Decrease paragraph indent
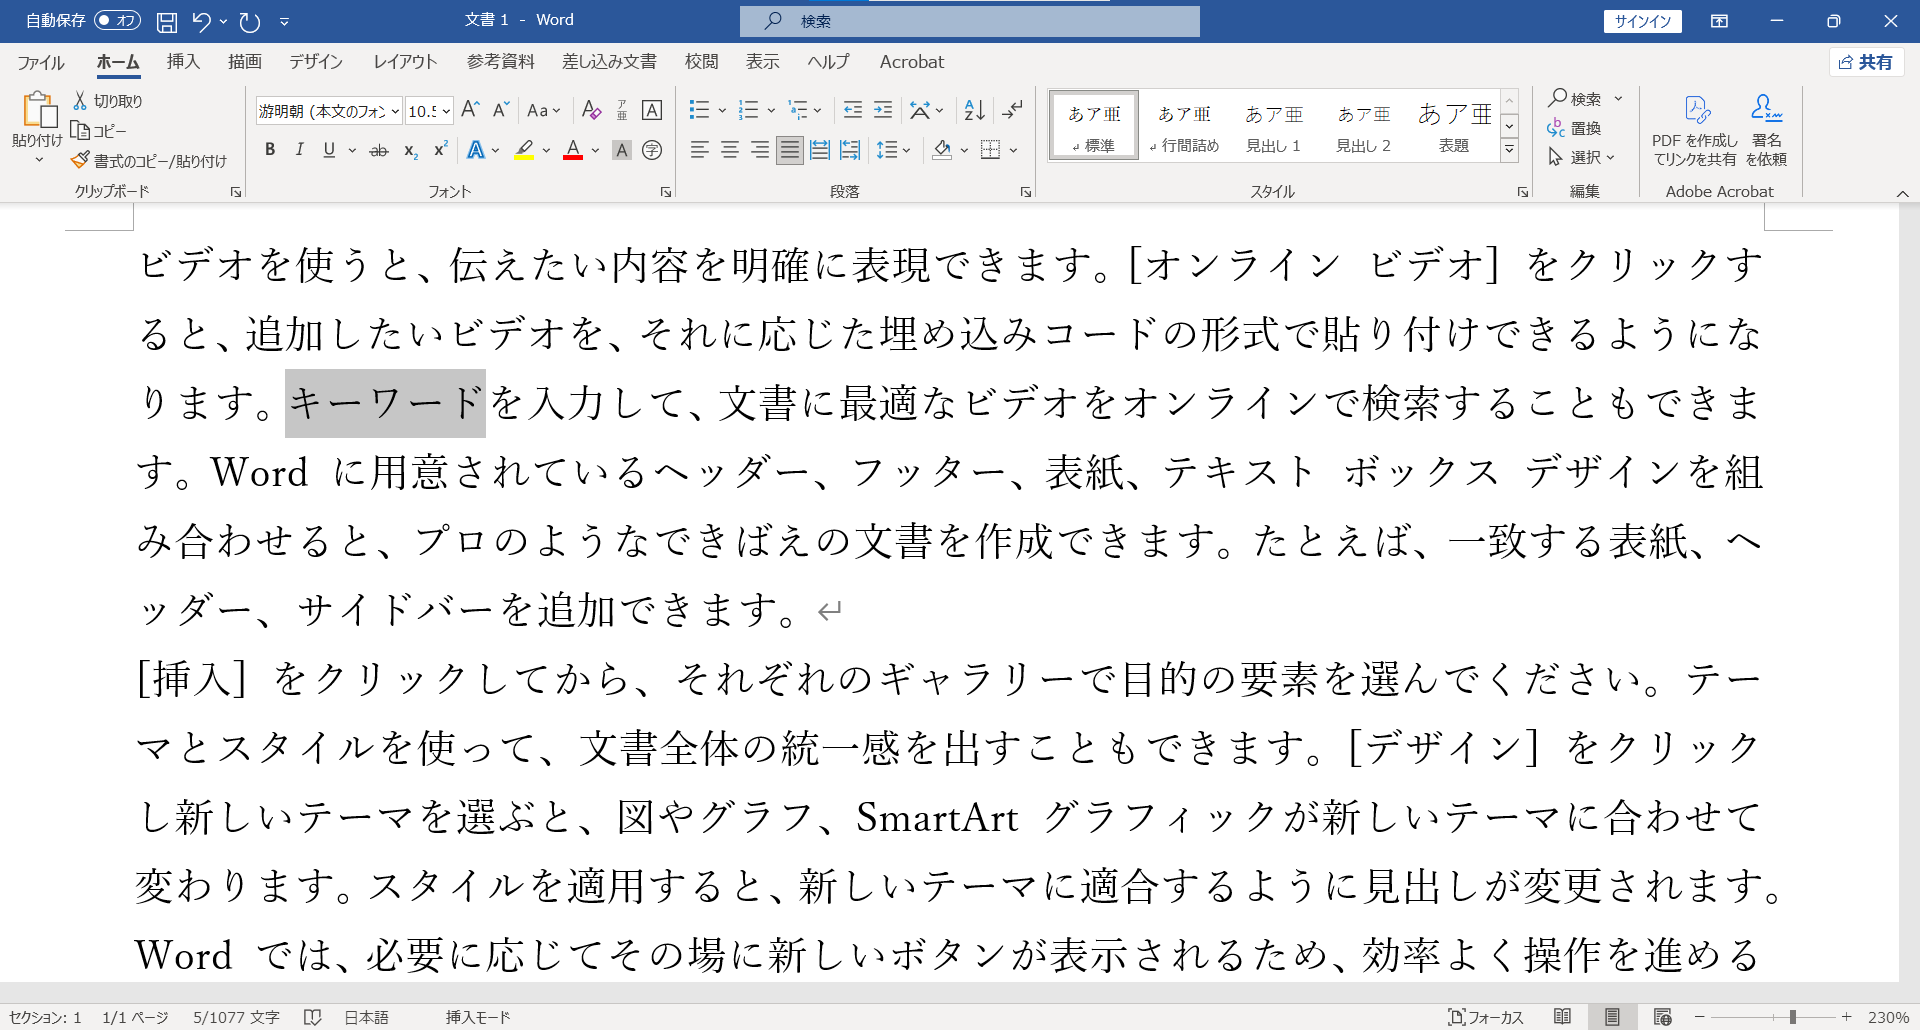Image resolution: width=1920 pixels, height=1030 pixels. tap(852, 110)
